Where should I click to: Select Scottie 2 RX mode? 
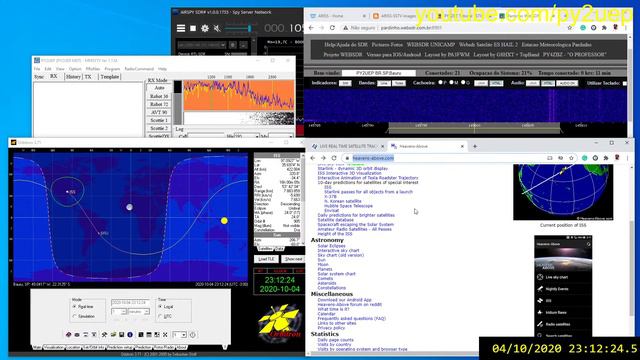pyautogui.click(x=159, y=128)
